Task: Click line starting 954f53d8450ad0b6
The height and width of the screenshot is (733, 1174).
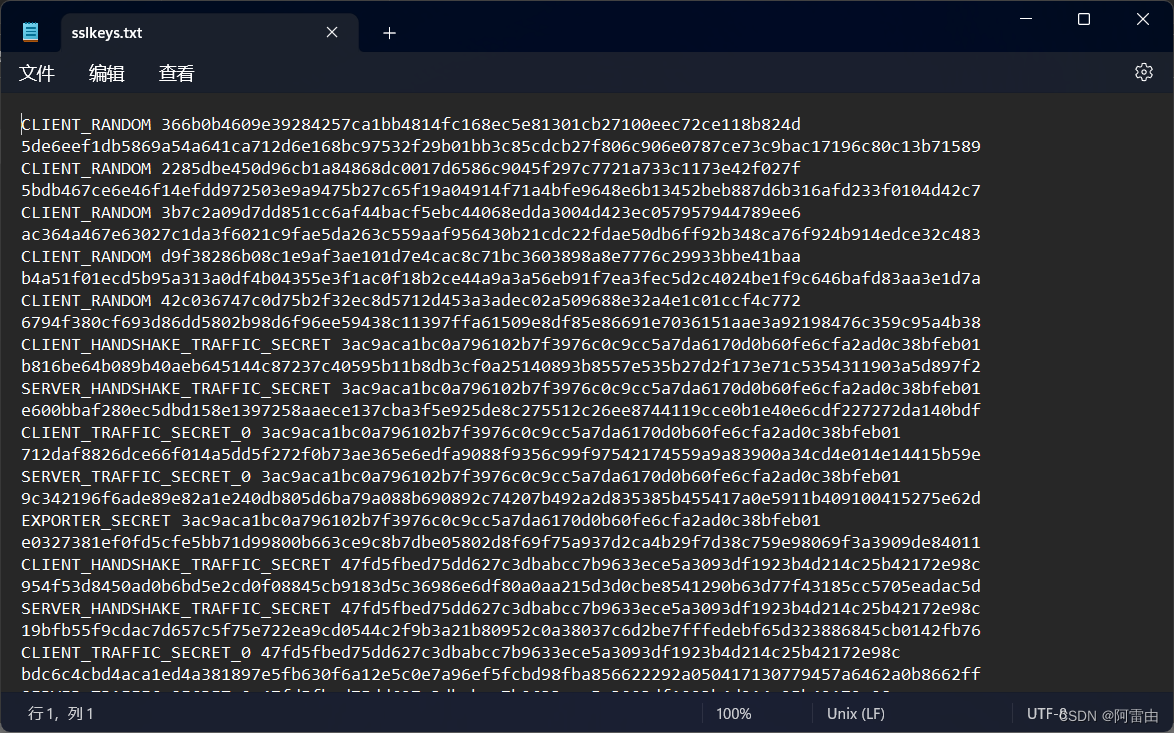Action: (x=501, y=586)
